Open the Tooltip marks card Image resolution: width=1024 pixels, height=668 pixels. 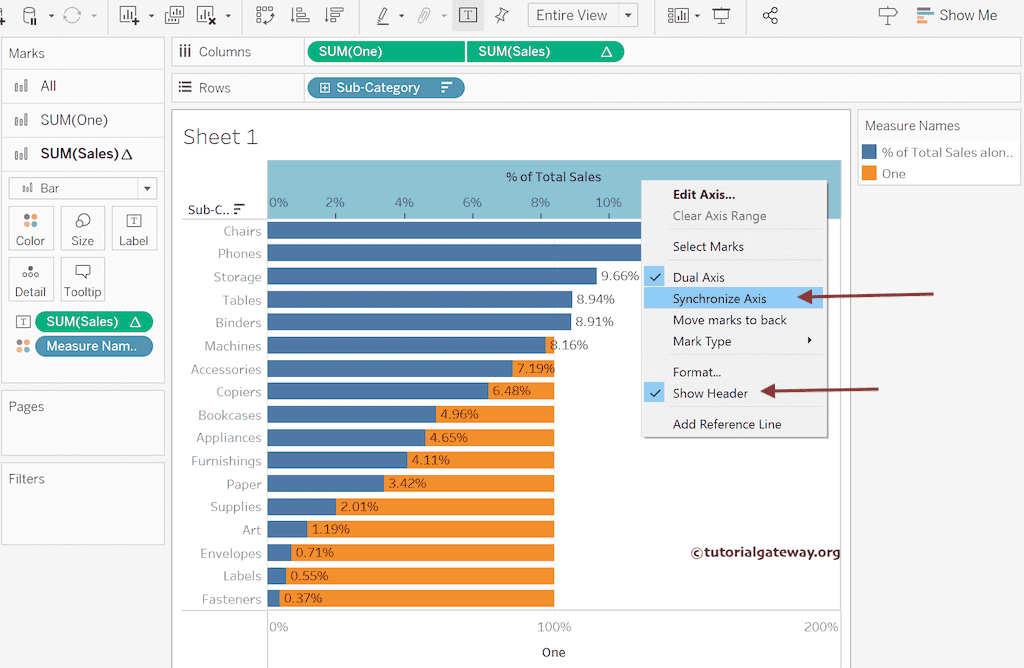click(82, 280)
